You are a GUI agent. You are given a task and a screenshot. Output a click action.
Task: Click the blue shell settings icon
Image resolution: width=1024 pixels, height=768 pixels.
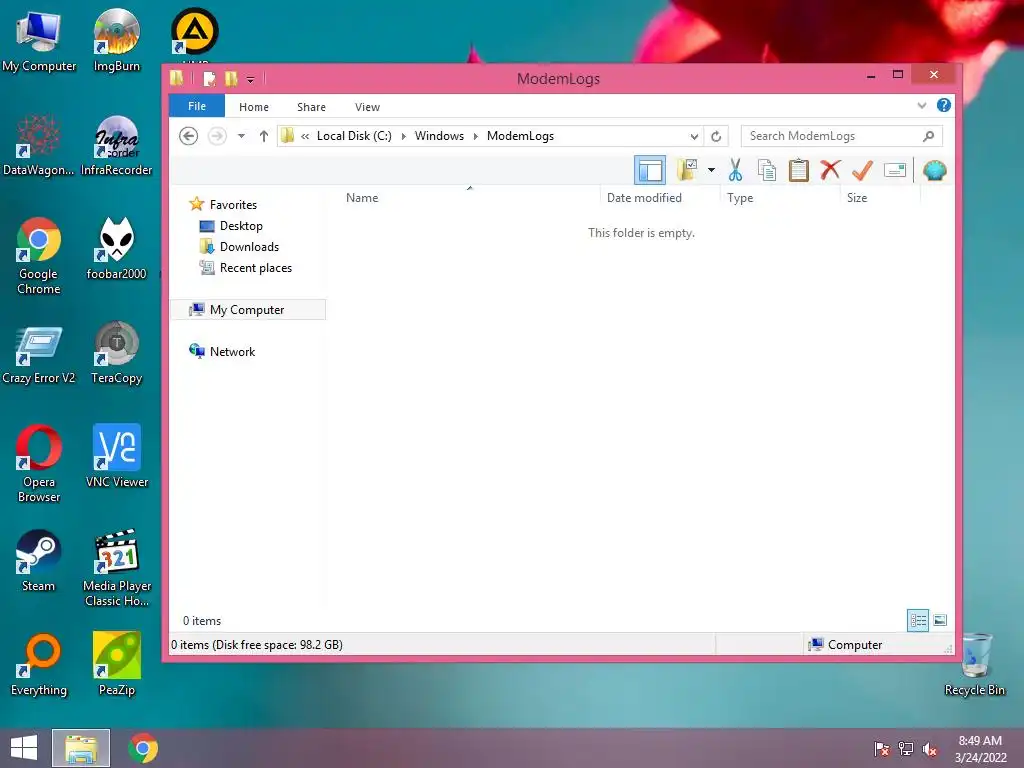[935, 170]
